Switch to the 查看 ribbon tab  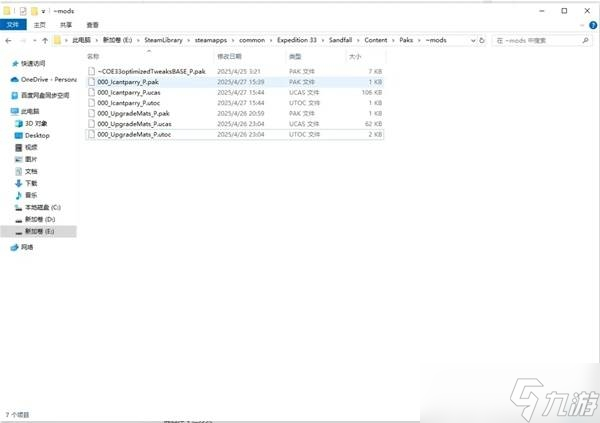(x=92, y=25)
